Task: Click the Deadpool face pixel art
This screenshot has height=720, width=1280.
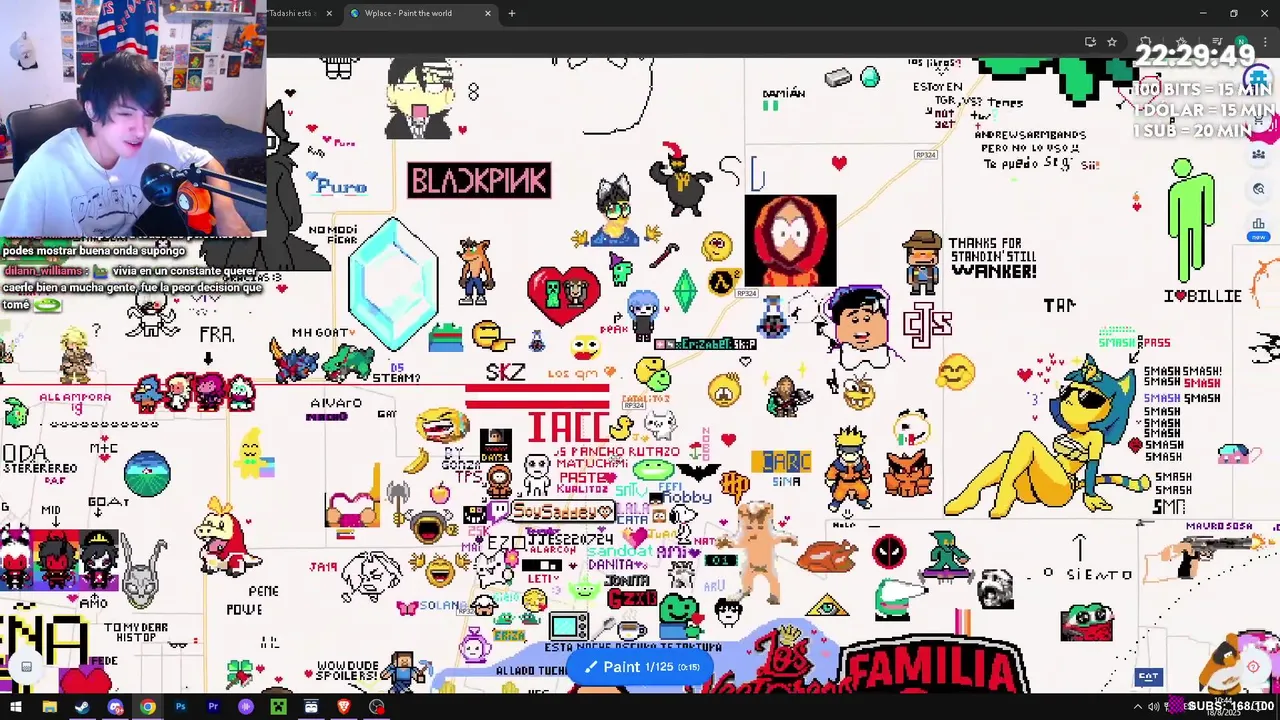Action: click(x=888, y=550)
